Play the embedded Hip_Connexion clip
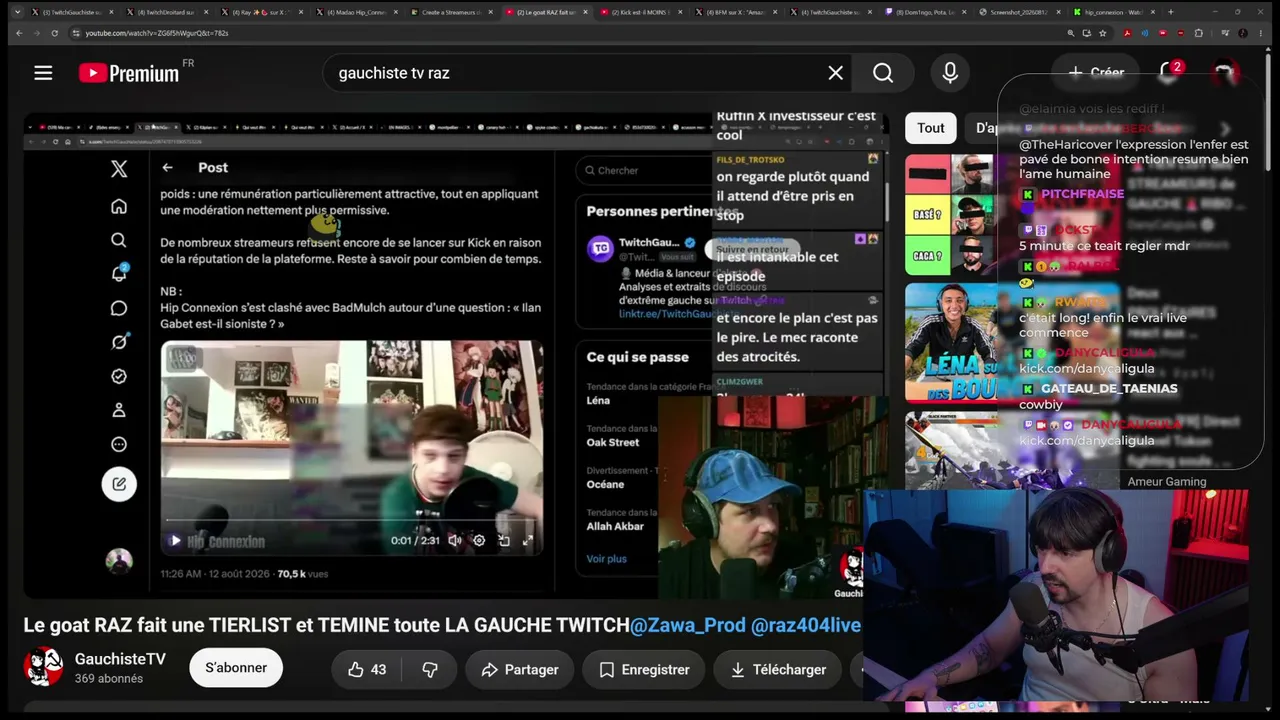 coord(175,541)
